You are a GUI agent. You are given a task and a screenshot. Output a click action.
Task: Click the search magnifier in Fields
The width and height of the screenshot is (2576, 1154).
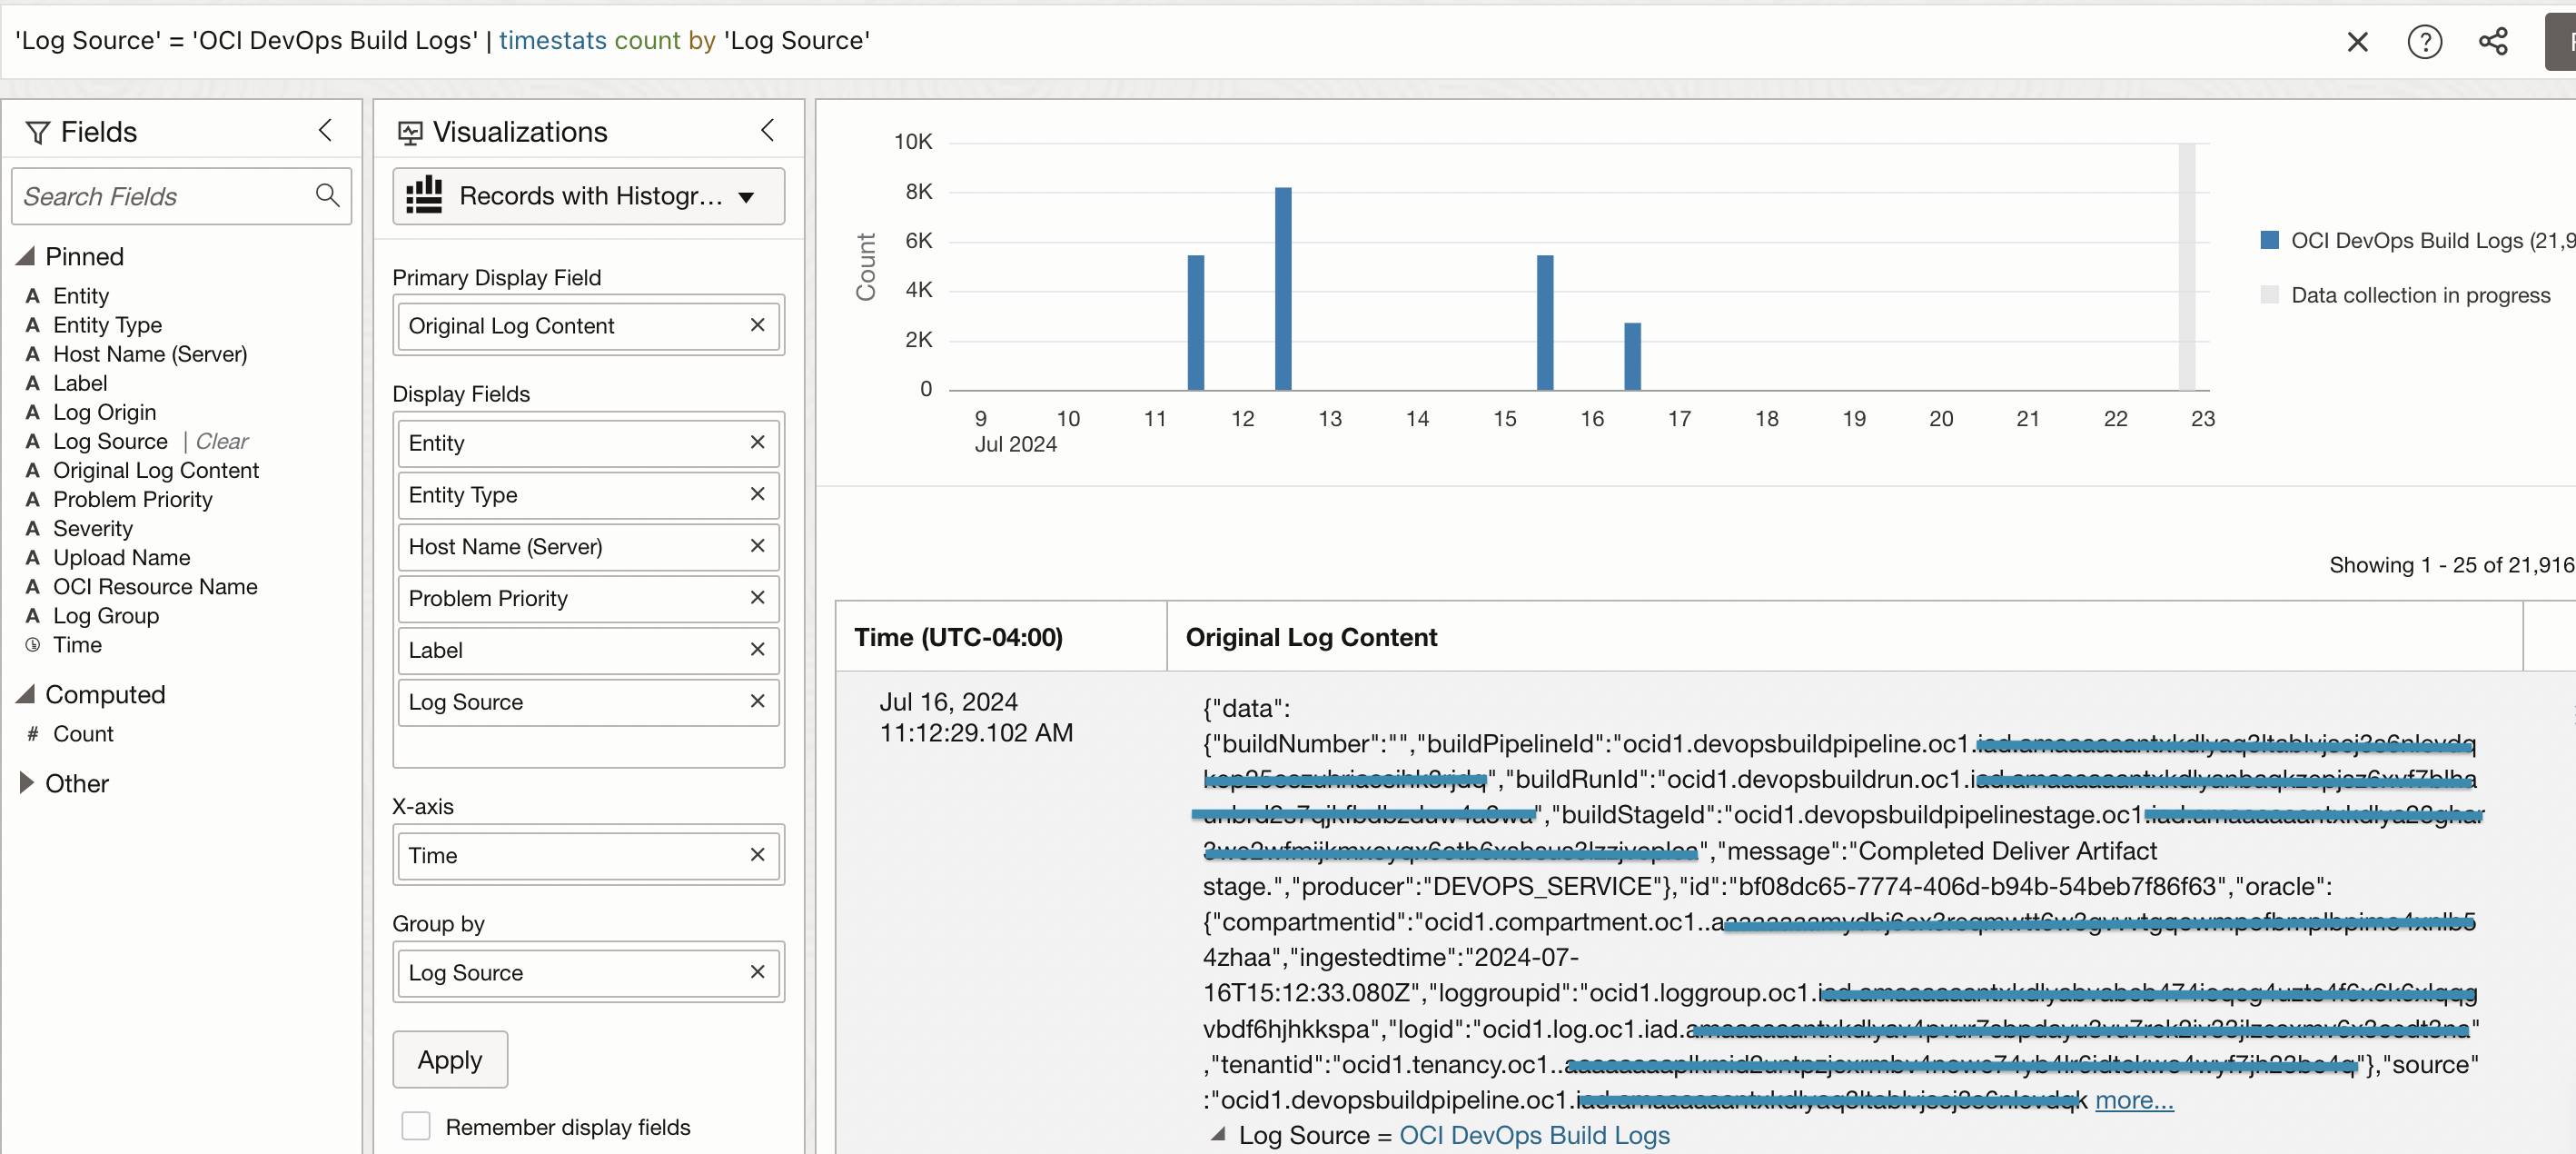click(x=327, y=195)
